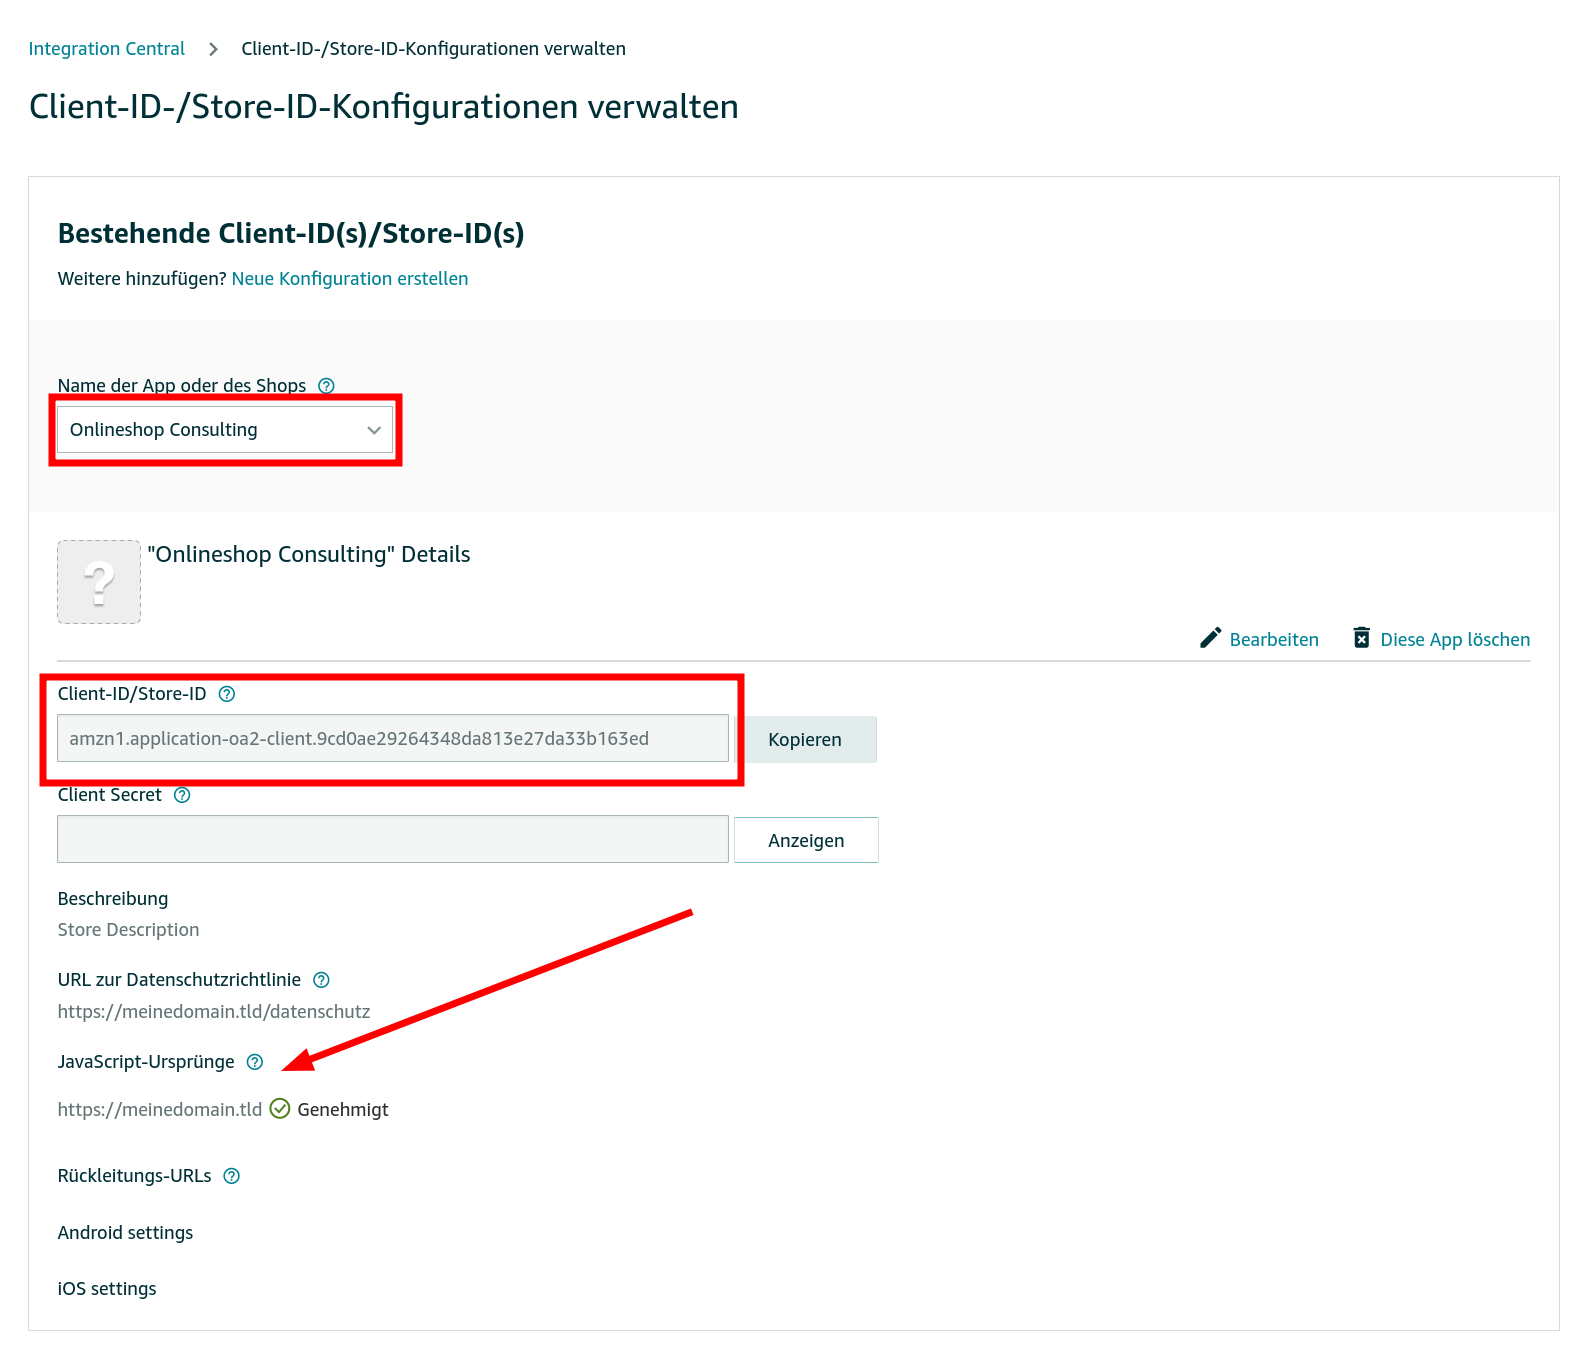Viewport: 1585px width, 1353px height.
Task: Click the green approved checkmark icon
Action: pyautogui.click(x=280, y=1109)
